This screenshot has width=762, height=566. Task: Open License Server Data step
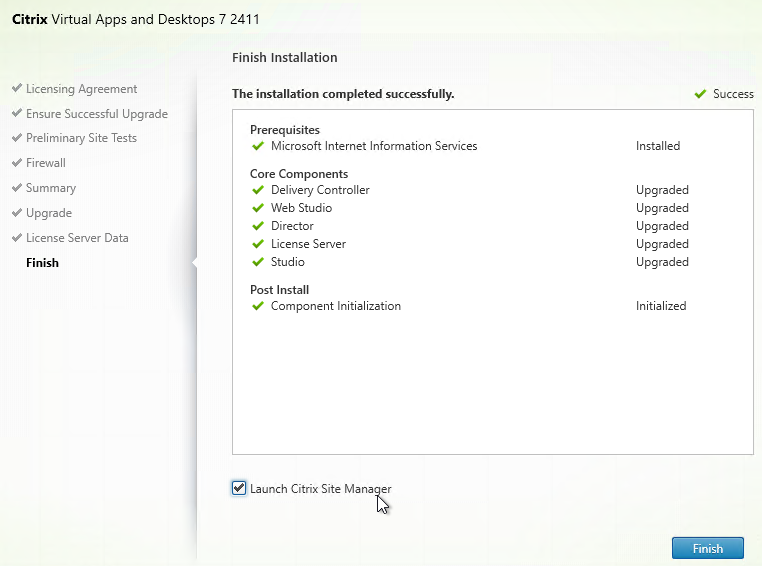pyautogui.click(x=77, y=238)
